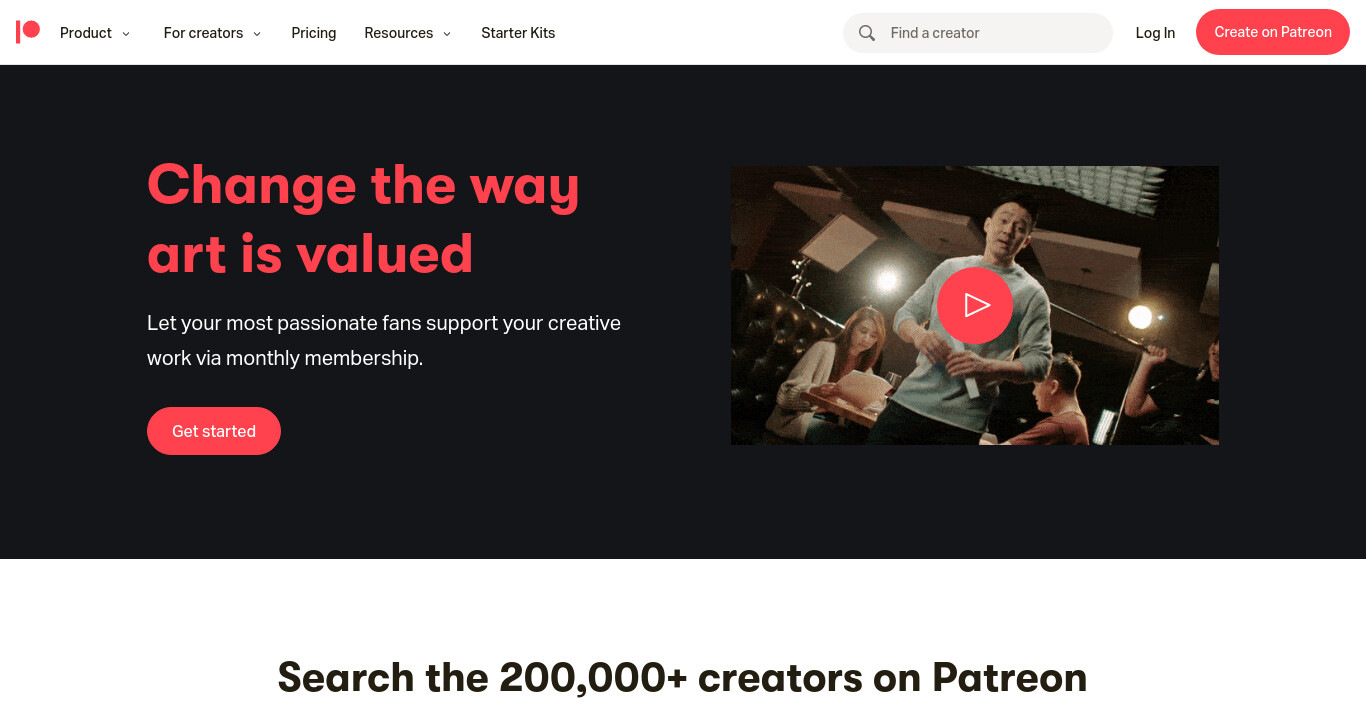Image resolution: width=1366 pixels, height=720 pixels.
Task: Click the Get started button
Action: click(214, 431)
